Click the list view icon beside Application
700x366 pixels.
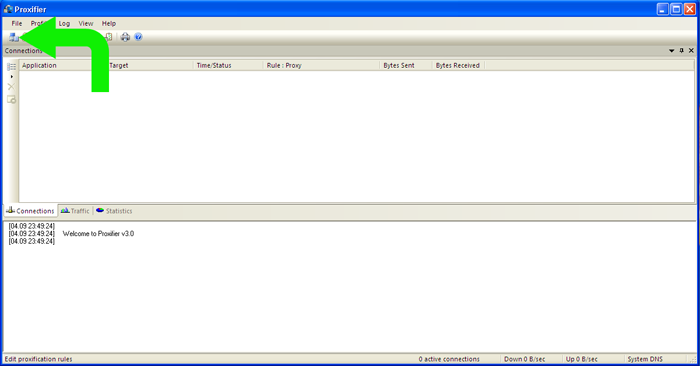point(12,67)
